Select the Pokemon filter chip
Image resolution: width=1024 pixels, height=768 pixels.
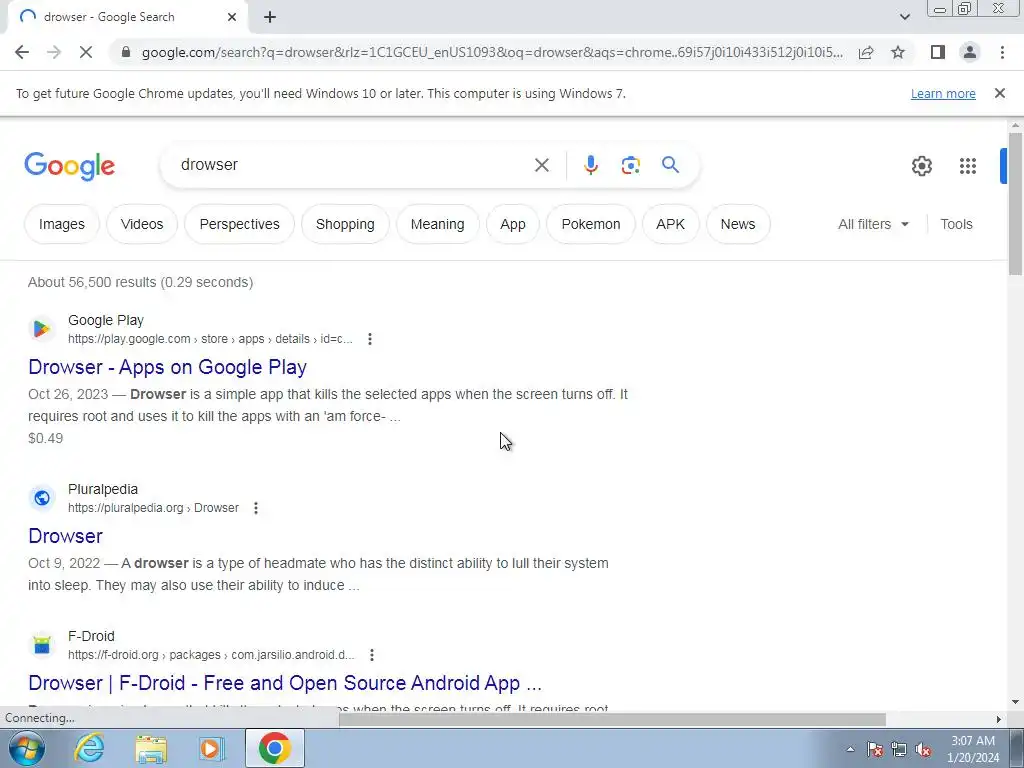(591, 224)
